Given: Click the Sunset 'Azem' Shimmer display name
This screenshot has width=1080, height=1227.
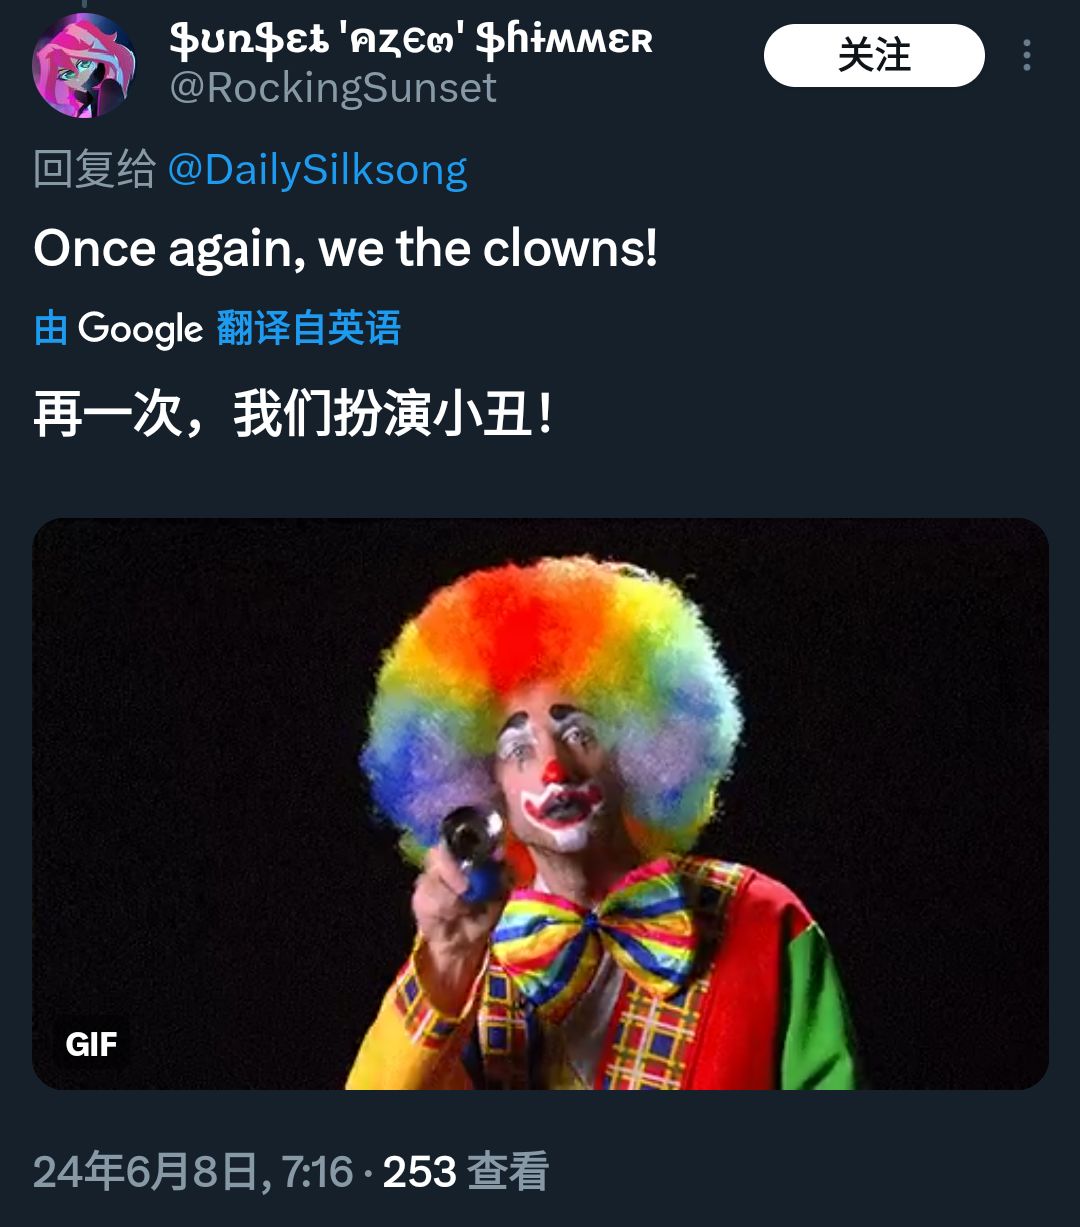Looking at the screenshot, I should 410,40.
